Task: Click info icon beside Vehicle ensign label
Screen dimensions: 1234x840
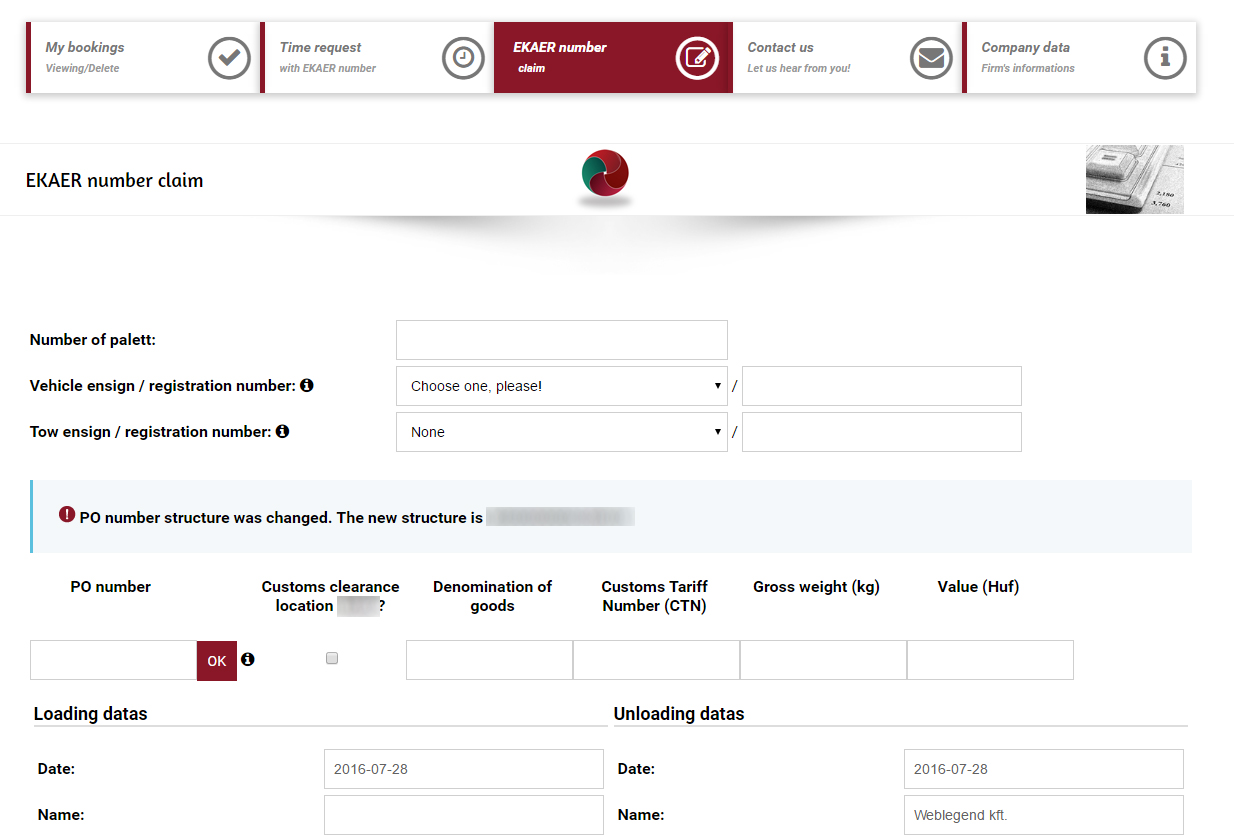Action: tap(307, 385)
